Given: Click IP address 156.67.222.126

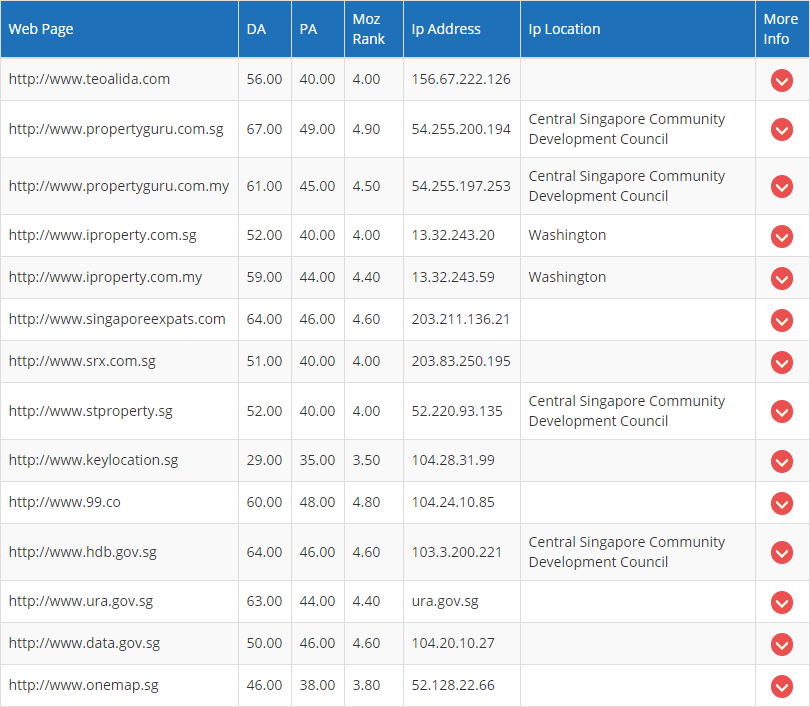Looking at the screenshot, I should click(x=461, y=79).
